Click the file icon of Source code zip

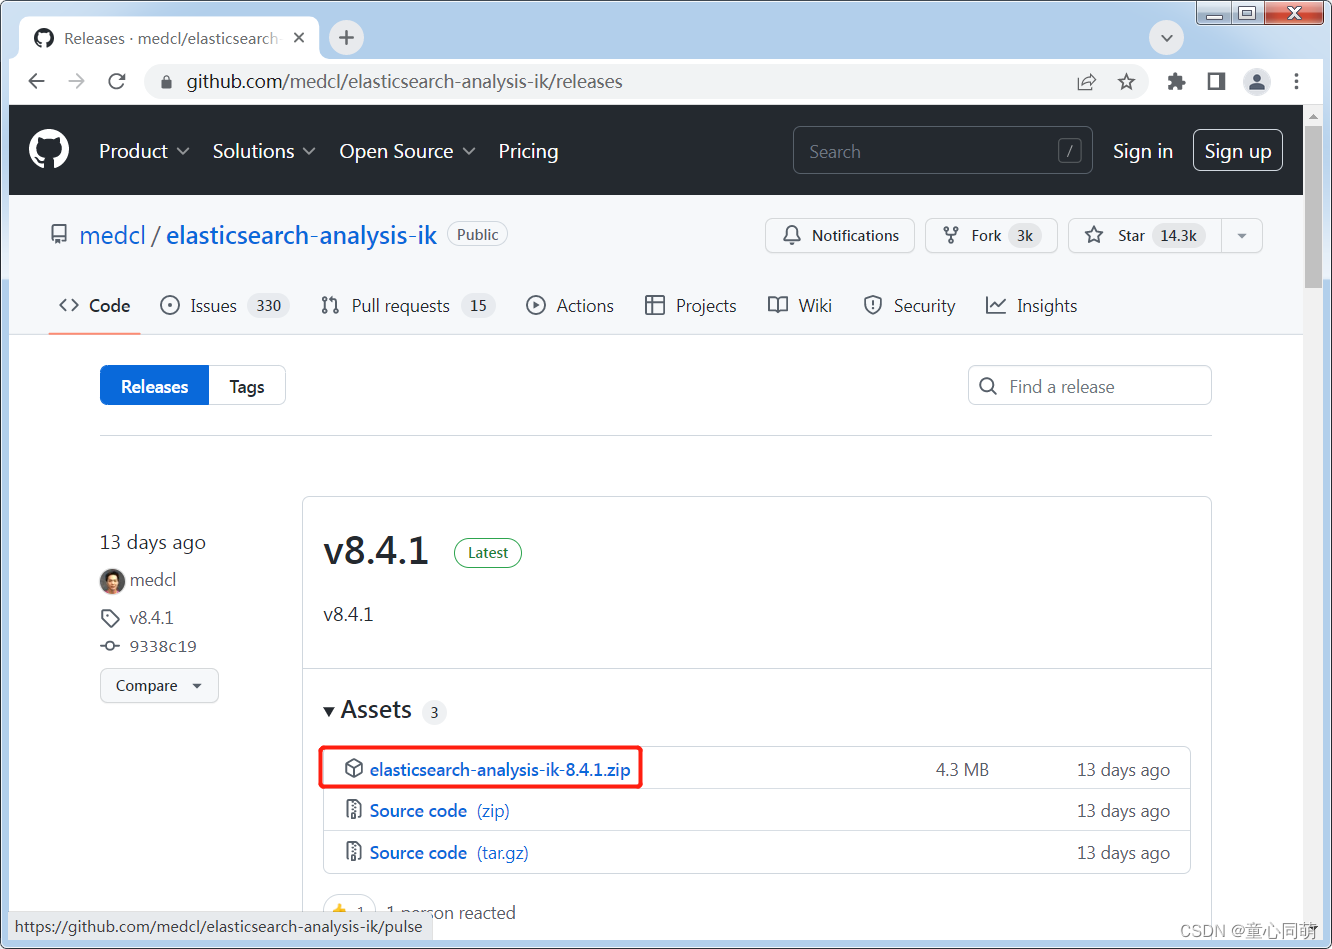tap(353, 810)
